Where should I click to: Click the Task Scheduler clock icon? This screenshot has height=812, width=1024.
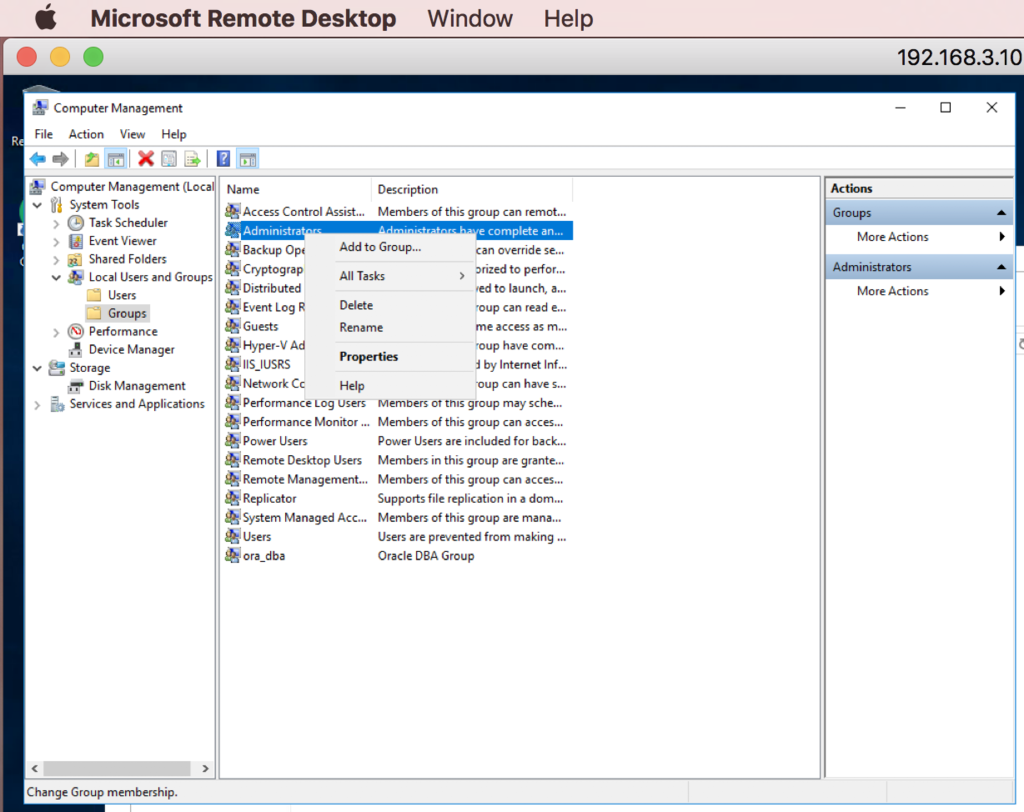point(76,223)
